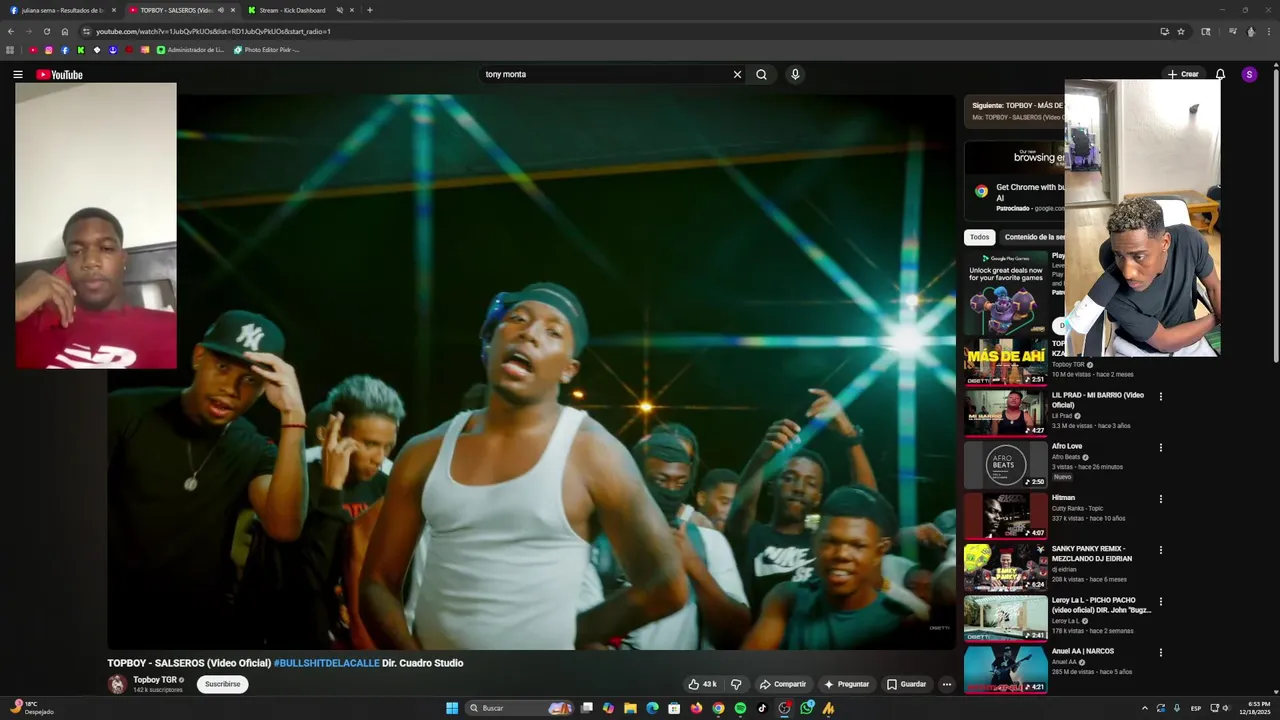This screenshot has width=1280, height=720.
Task: Open options for SANKY PANKY REMIX video
Action: [x=1161, y=550]
